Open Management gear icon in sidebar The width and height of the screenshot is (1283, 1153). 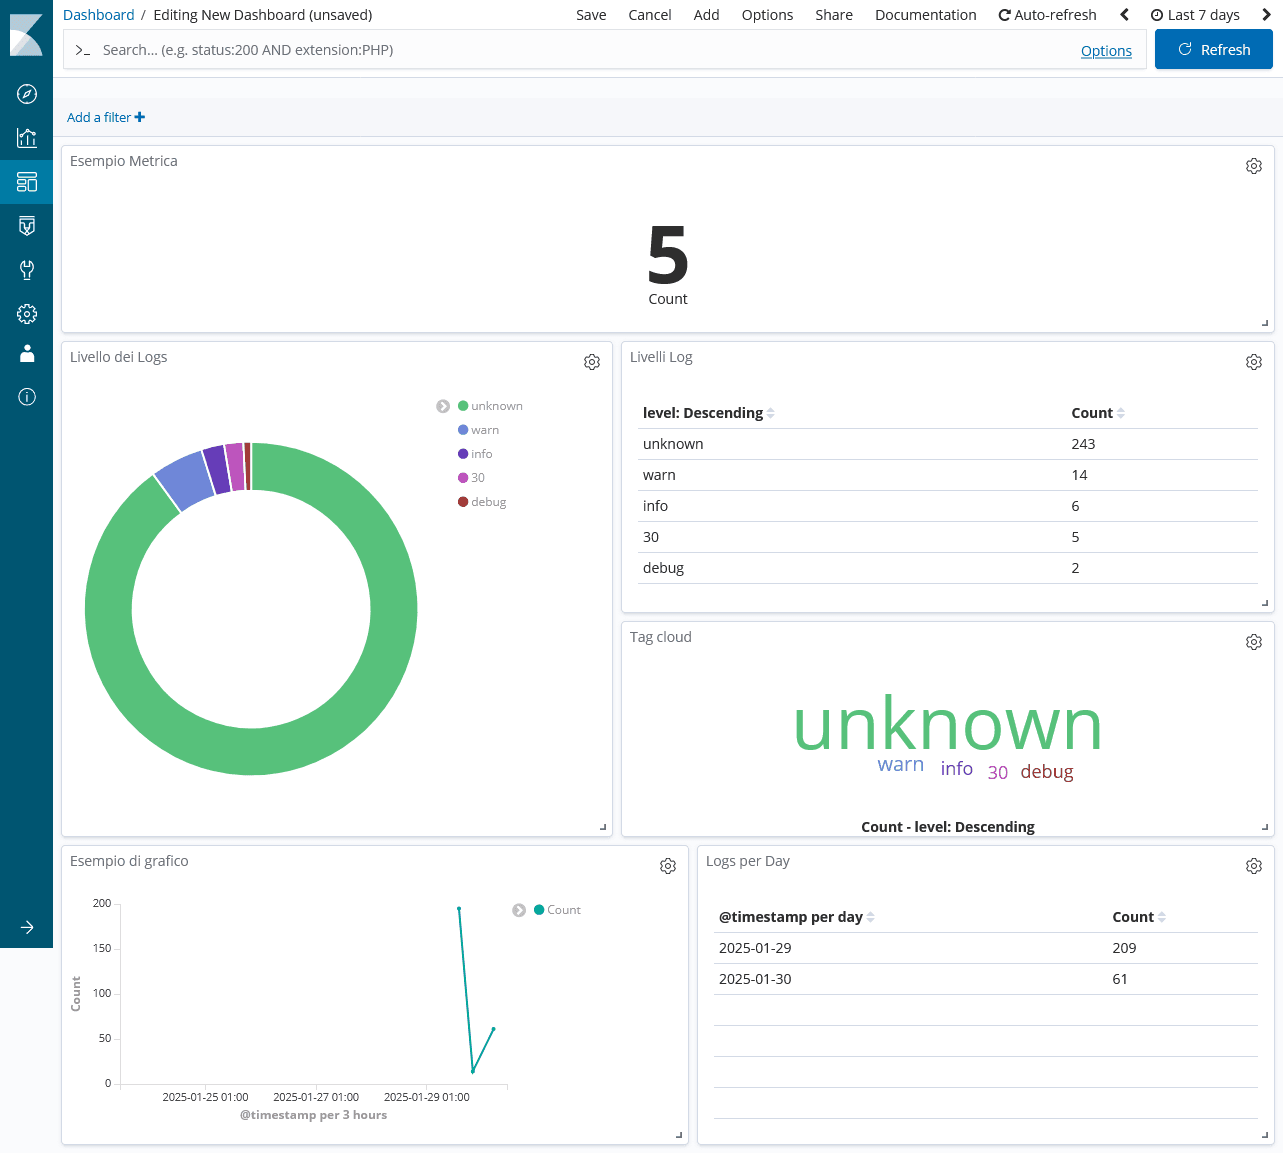(27, 314)
